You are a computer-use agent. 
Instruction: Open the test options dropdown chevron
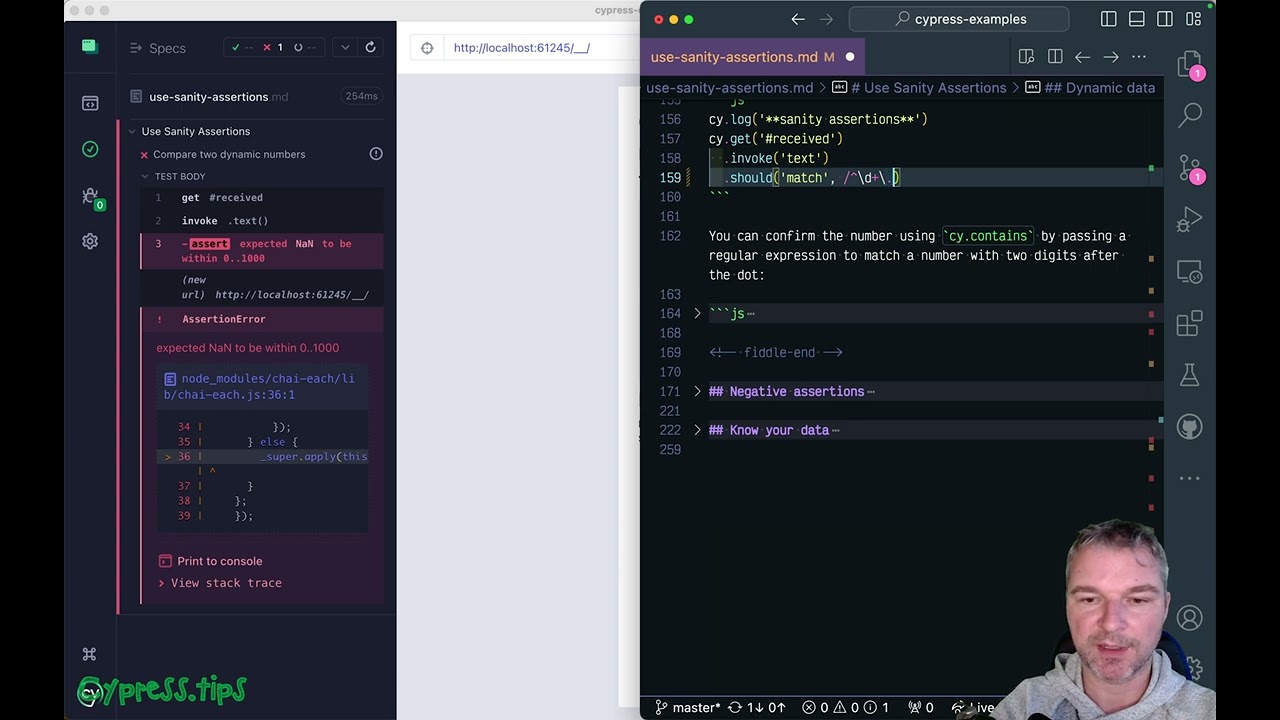coord(345,47)
